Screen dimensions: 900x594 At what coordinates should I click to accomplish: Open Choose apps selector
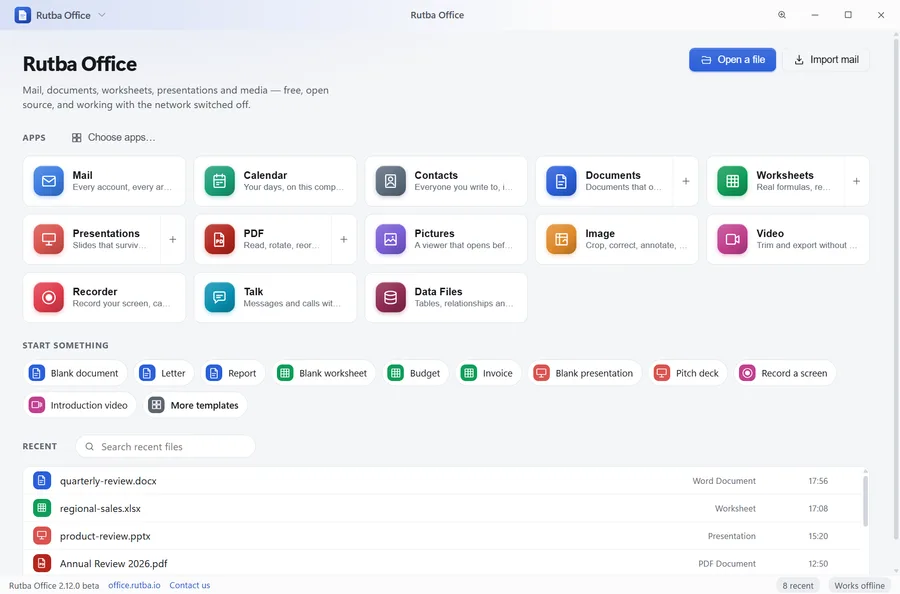point(114,138)
